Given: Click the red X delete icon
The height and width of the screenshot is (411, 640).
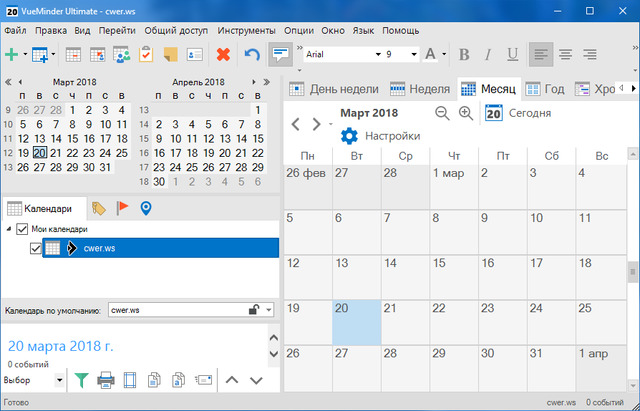Looking at the screenshot, I should [223, 54].
